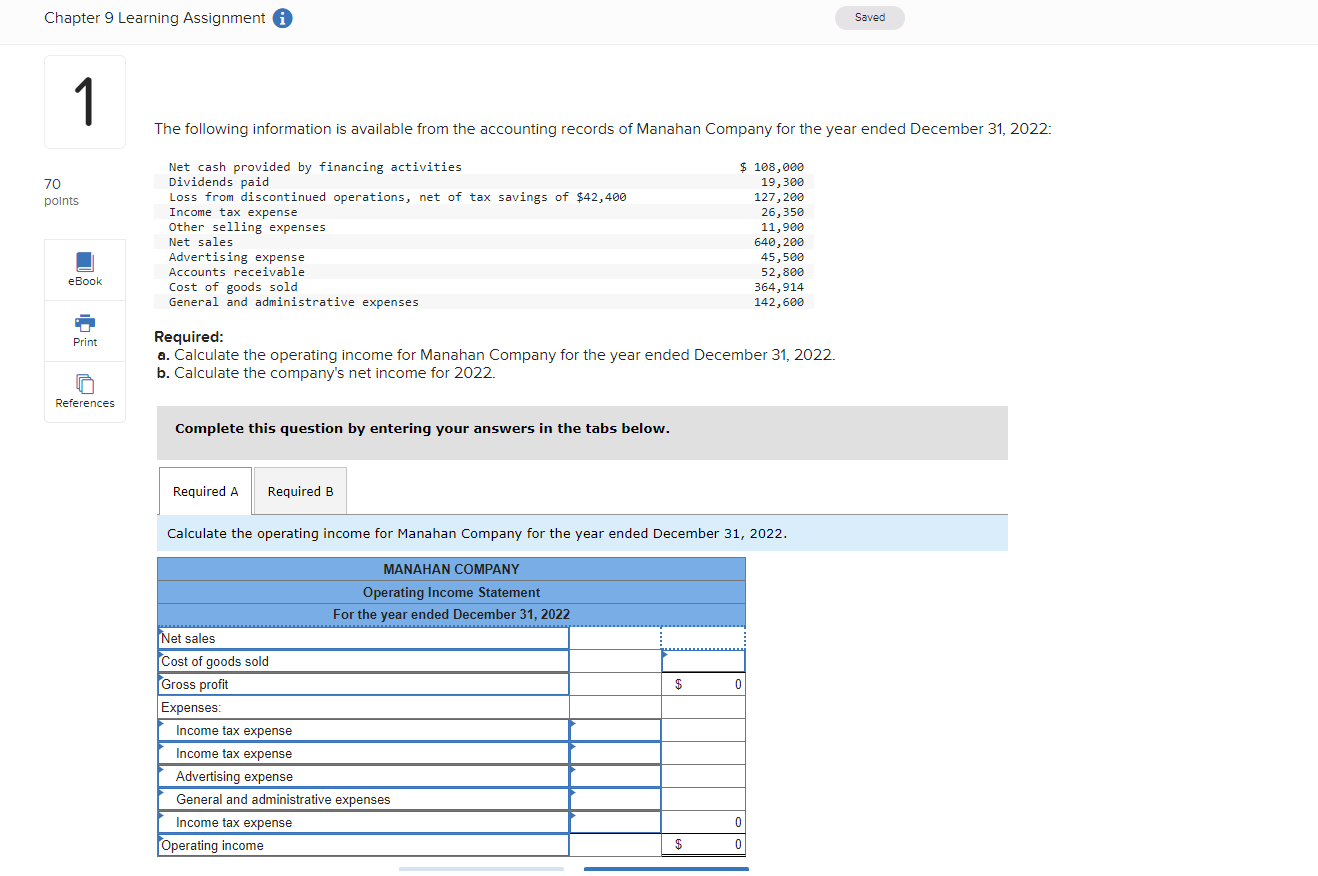Click the net cash financing value $ 108,000
Screen dimensions: 1318x876
[772, 167]
